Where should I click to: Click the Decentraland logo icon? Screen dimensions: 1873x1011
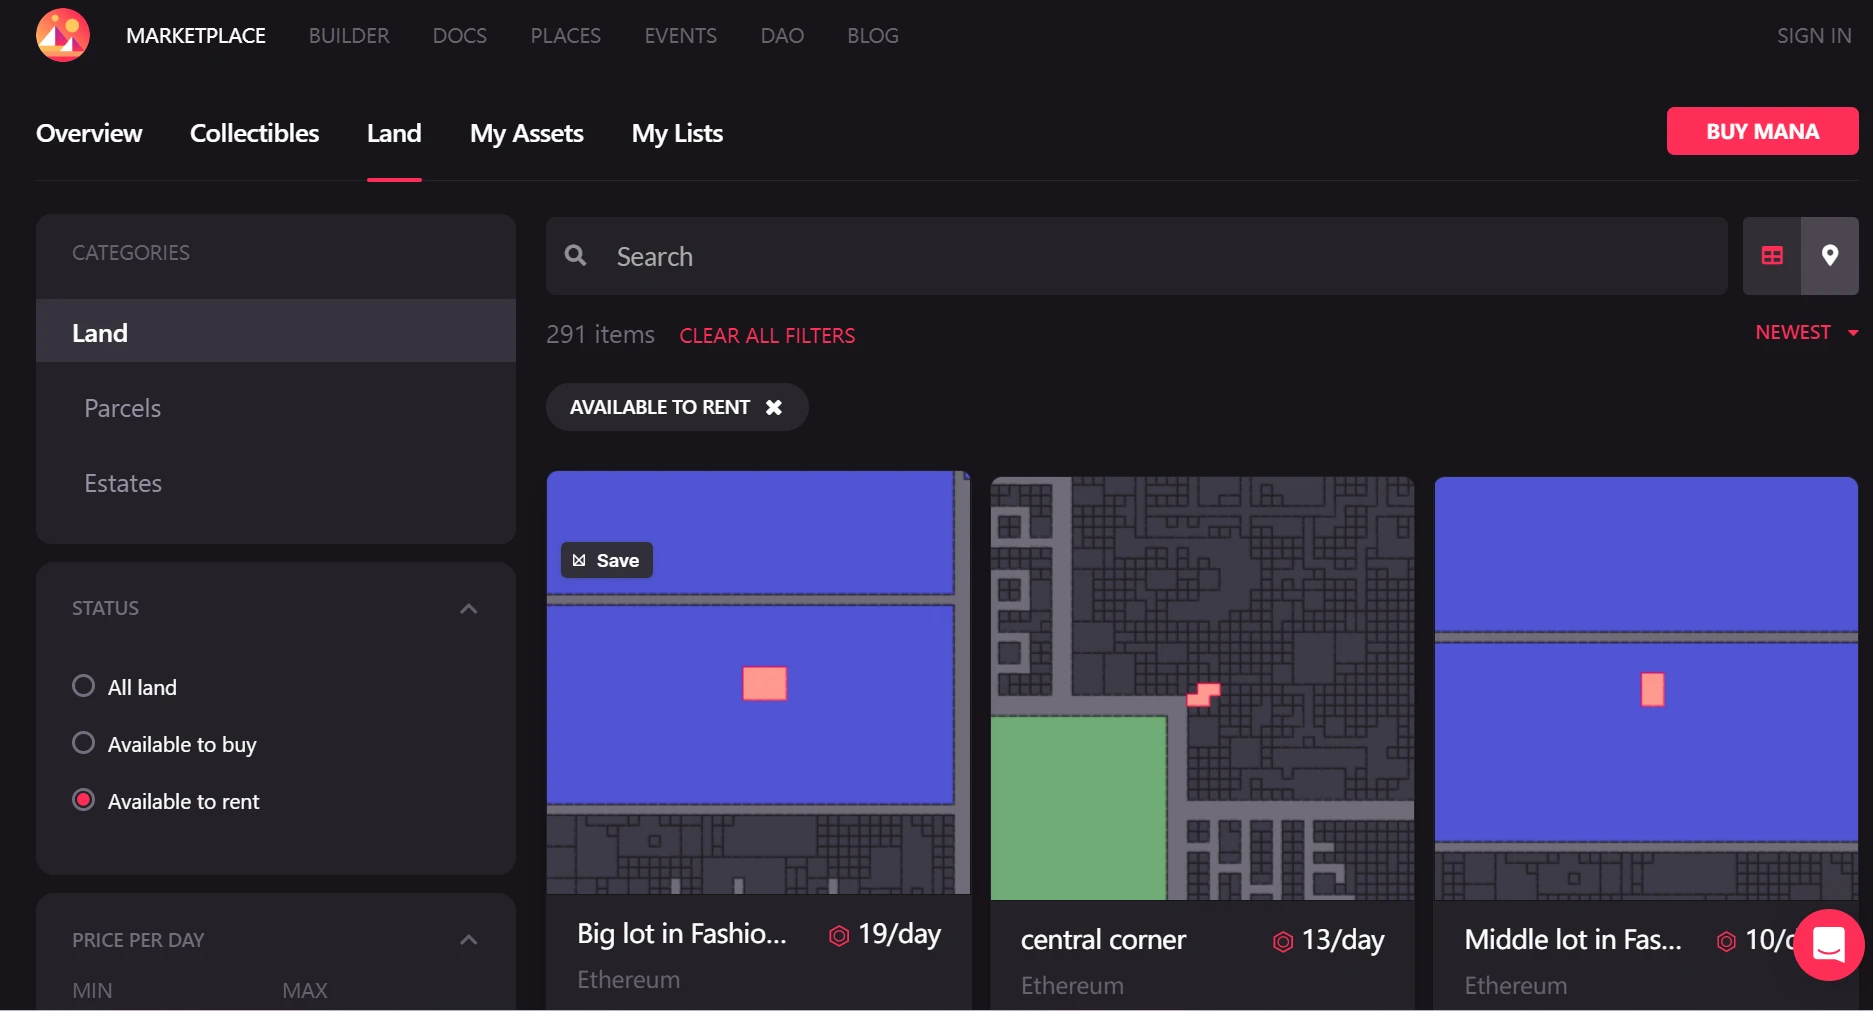tap(62, 35)
